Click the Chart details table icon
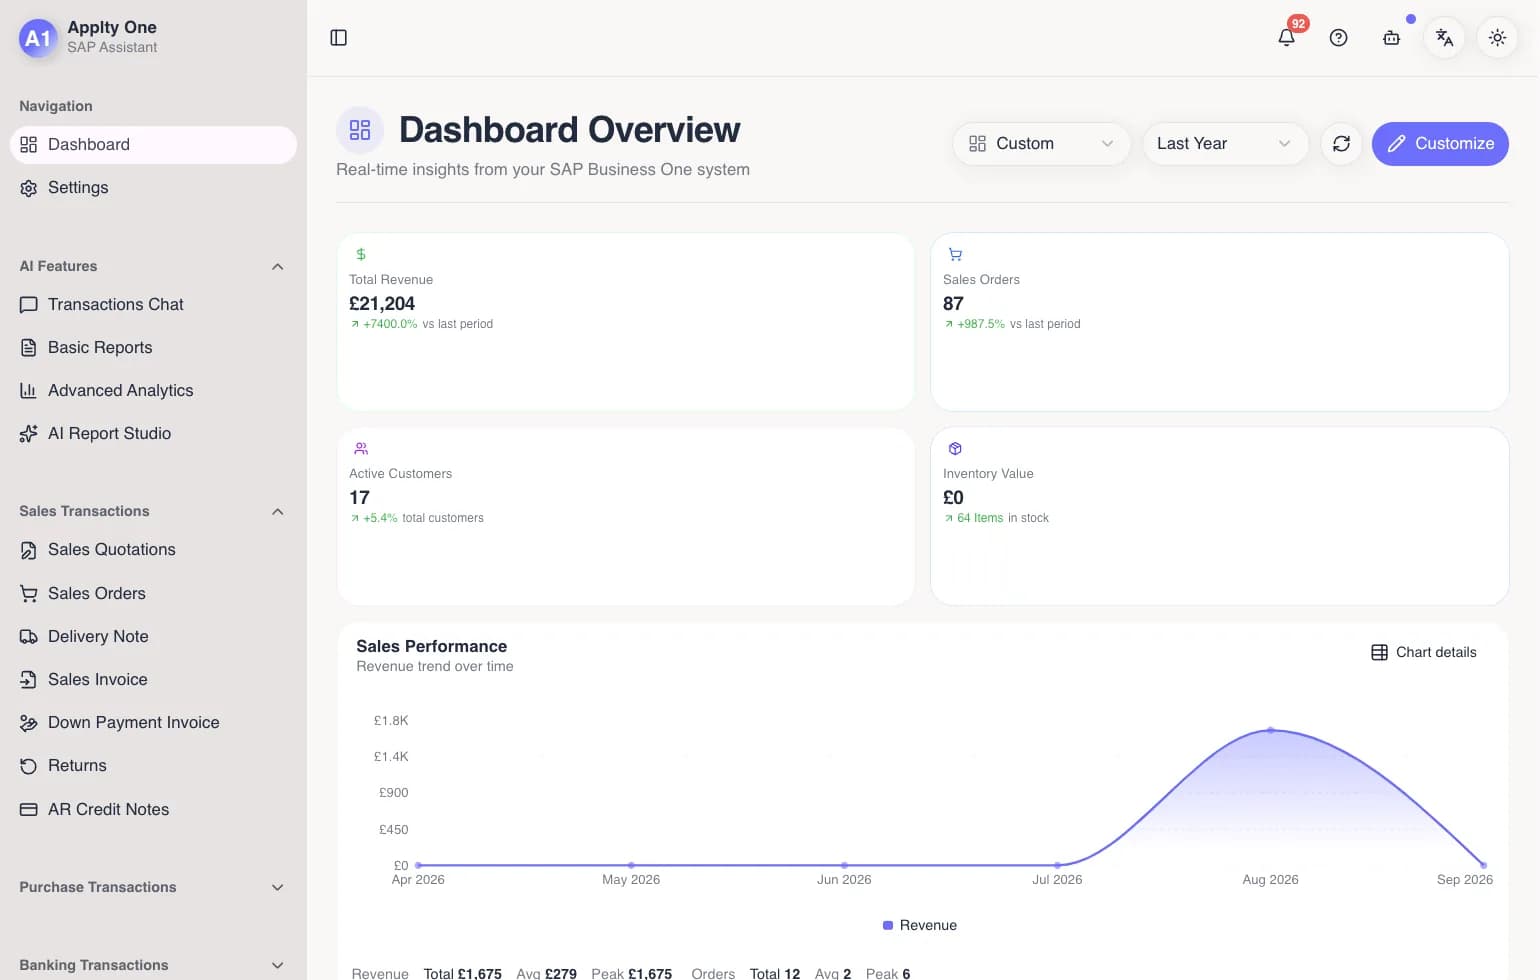This screenshot has height=980, width=1540. (x=1379, y=652)
